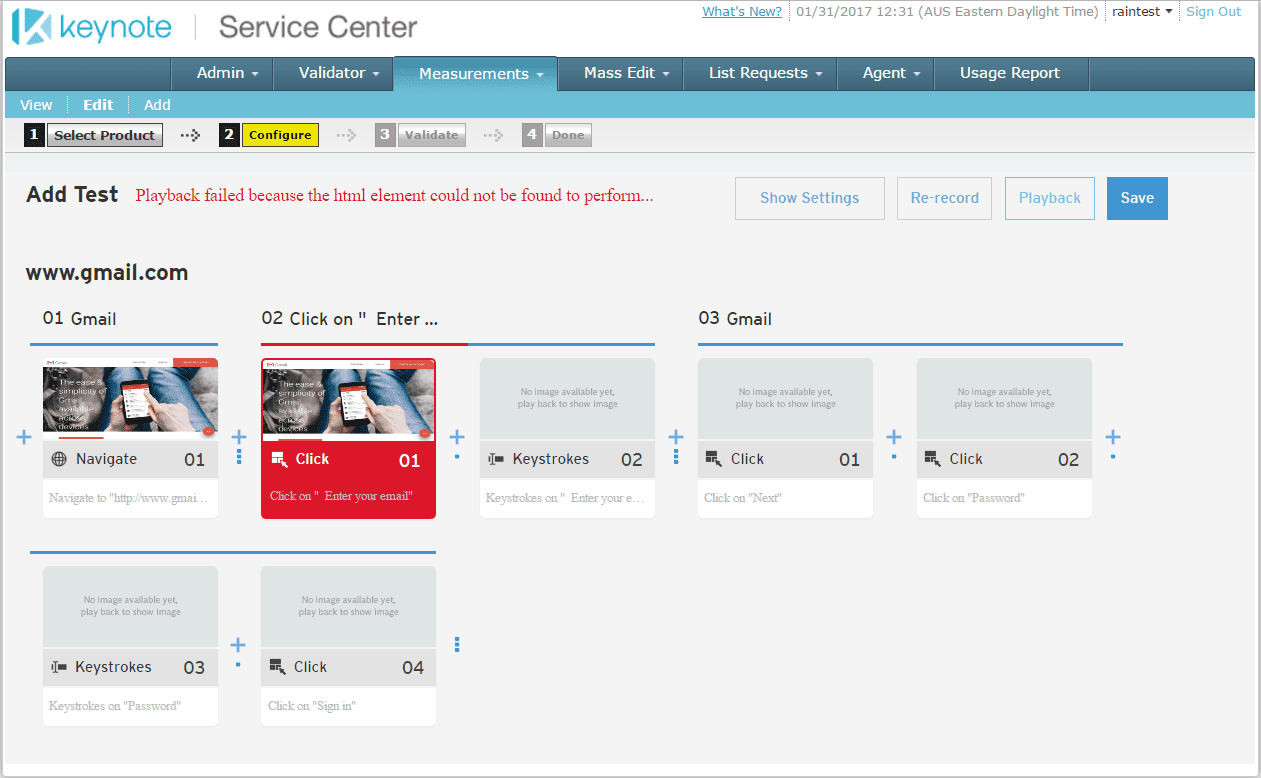Viewport: 1261px width, 778px height.
Task: Click the Keynote logo
Action: (92, 27)
